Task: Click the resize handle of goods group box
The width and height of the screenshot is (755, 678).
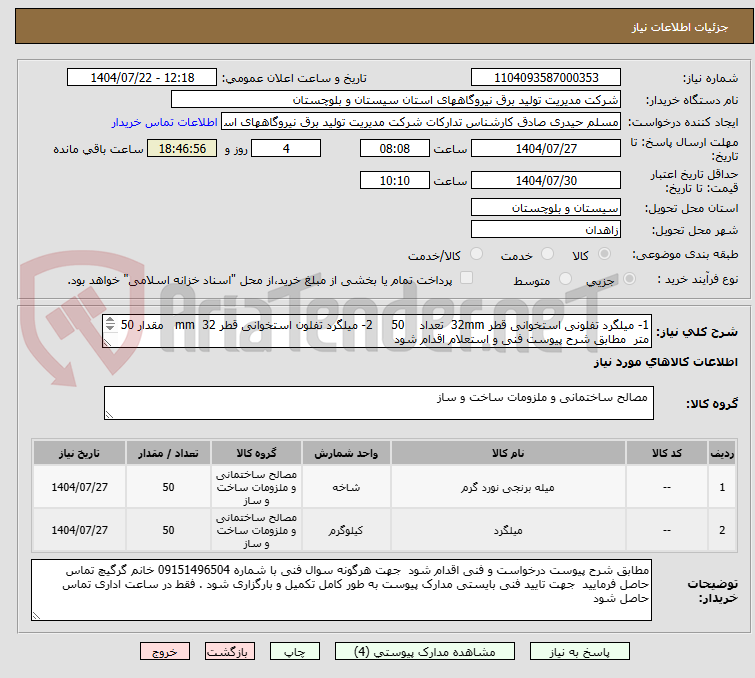Action: coord(109,415)
